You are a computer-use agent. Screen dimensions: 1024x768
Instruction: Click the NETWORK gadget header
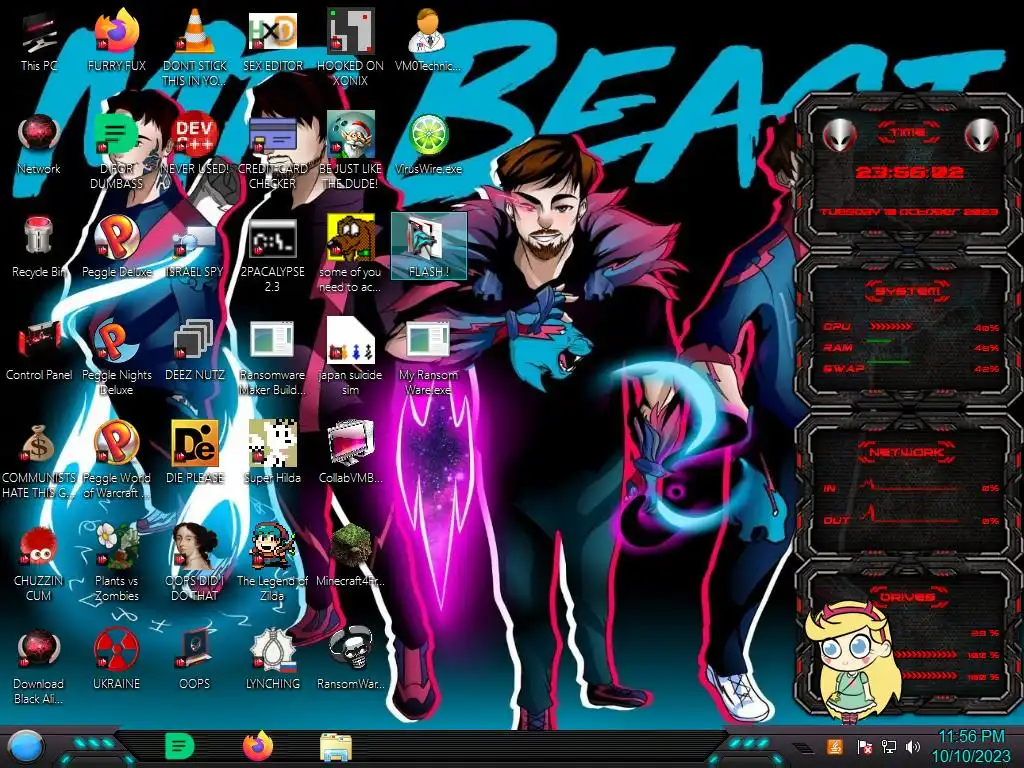pyautogui.click(x=908, y=452)
